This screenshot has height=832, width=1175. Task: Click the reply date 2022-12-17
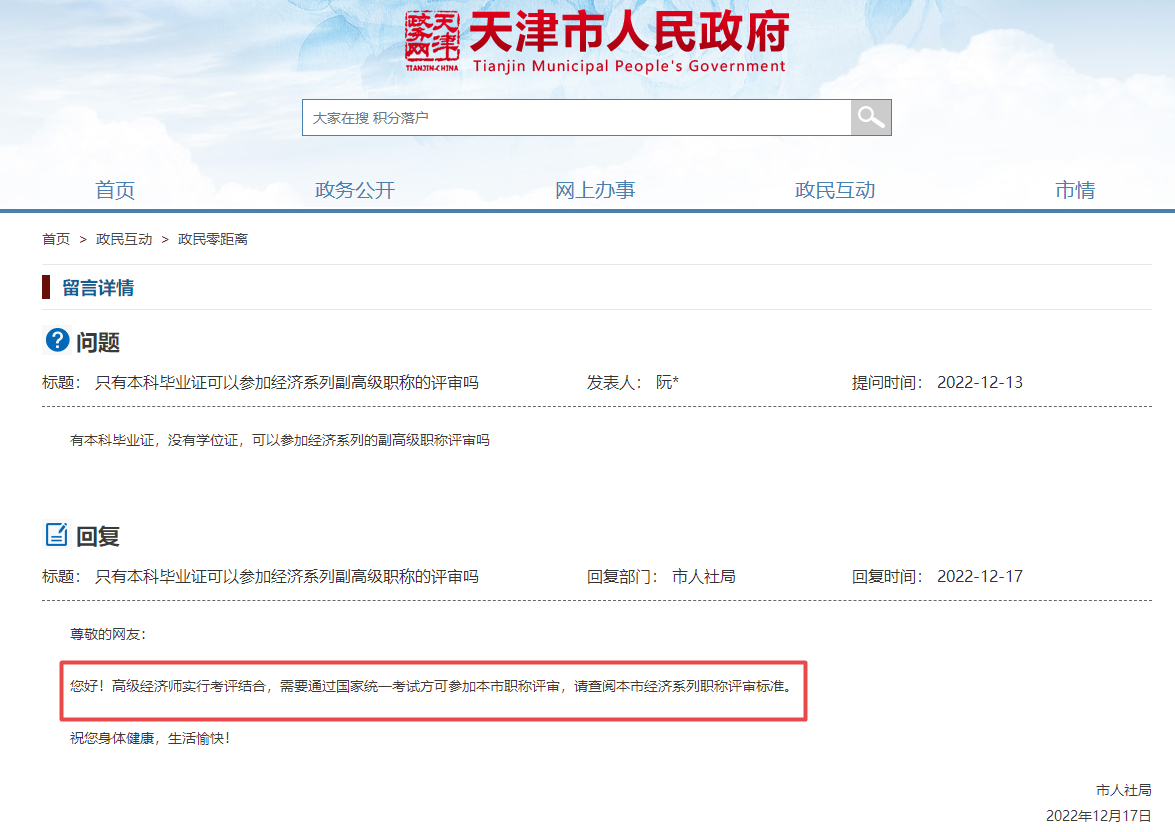click(979, 576)
